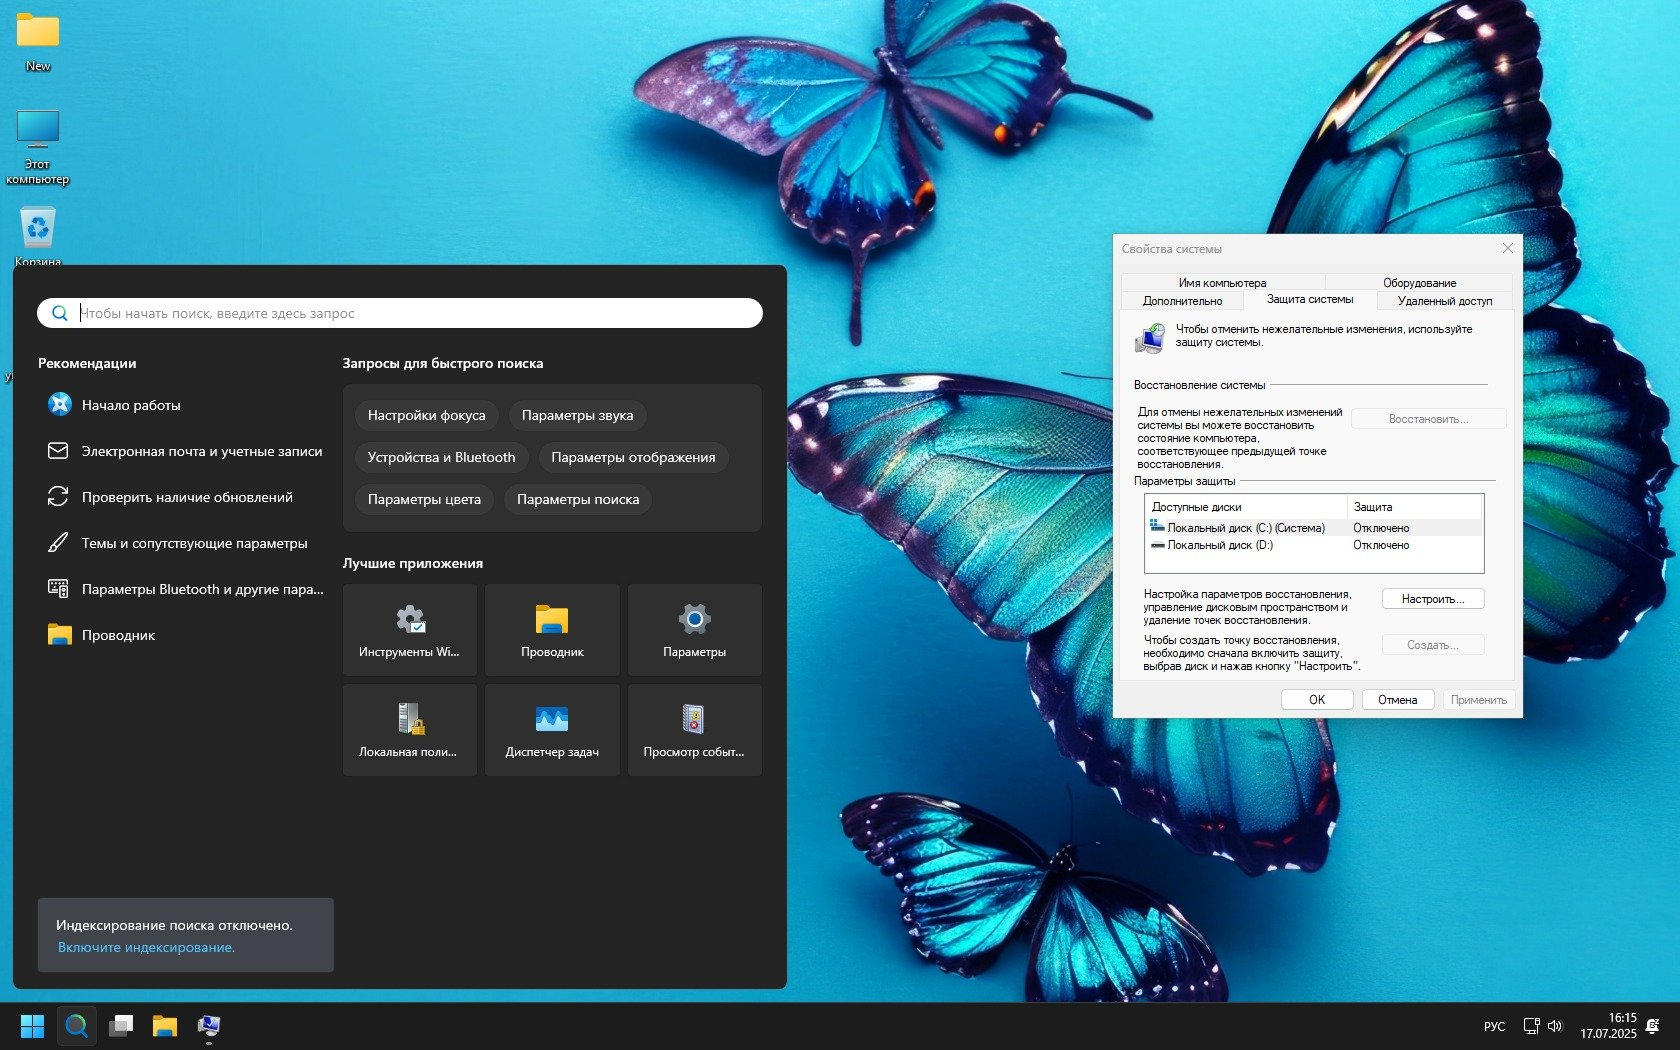This screenshot has width=1680, height=1050.
Task: Open Event Viewer app tile
Action: coord(694,730)
